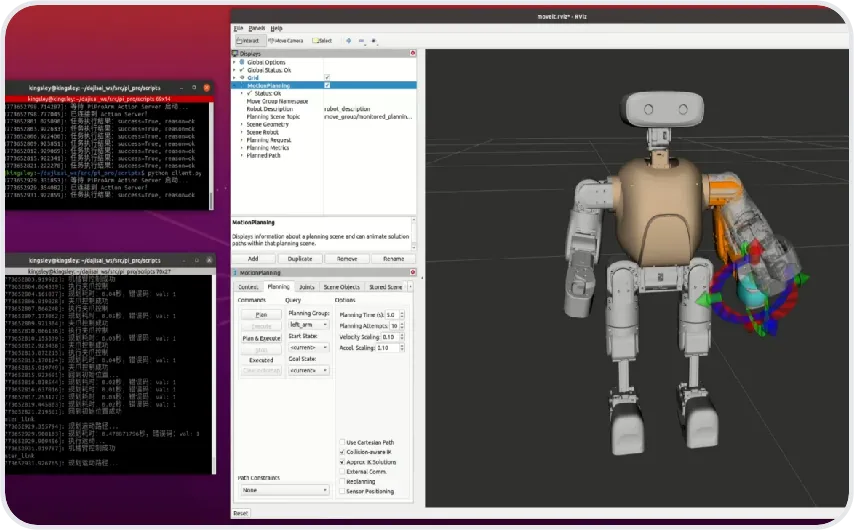
Task: Click the Reset button at bottom
Action: click(241, 513)
